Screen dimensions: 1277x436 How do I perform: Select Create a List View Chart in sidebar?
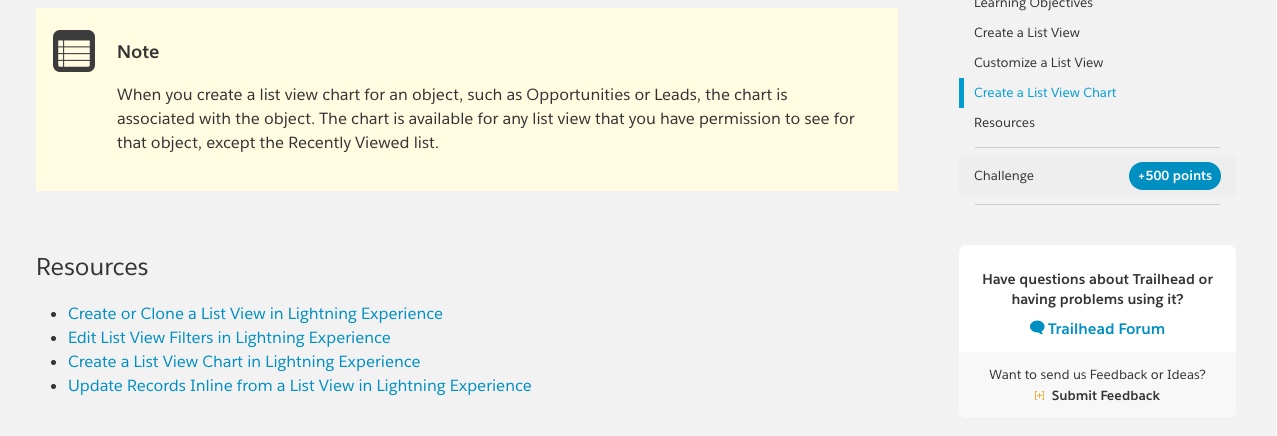click(1044, 93)
